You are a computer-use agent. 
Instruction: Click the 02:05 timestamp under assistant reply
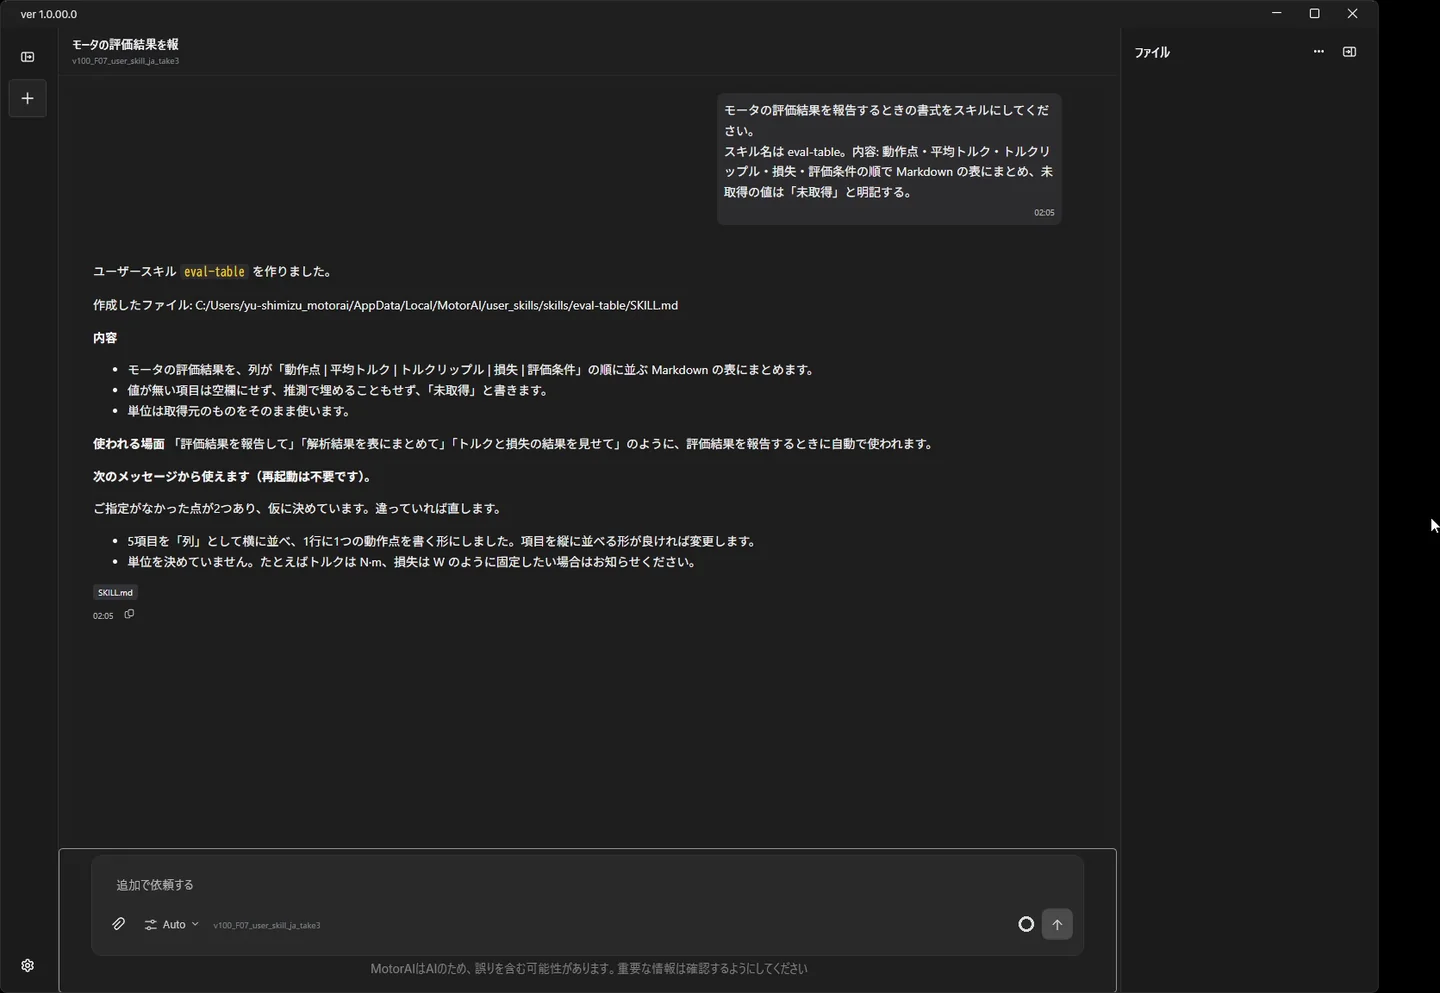(x=103, y=616)
